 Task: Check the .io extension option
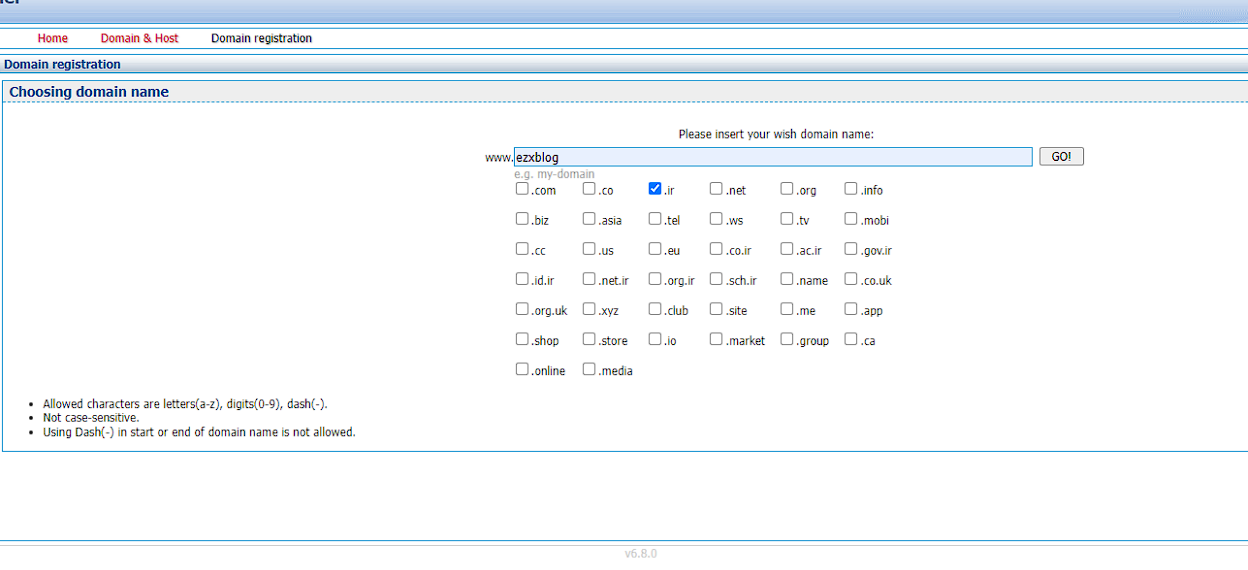pyautogui.click(x=655, y=339)
